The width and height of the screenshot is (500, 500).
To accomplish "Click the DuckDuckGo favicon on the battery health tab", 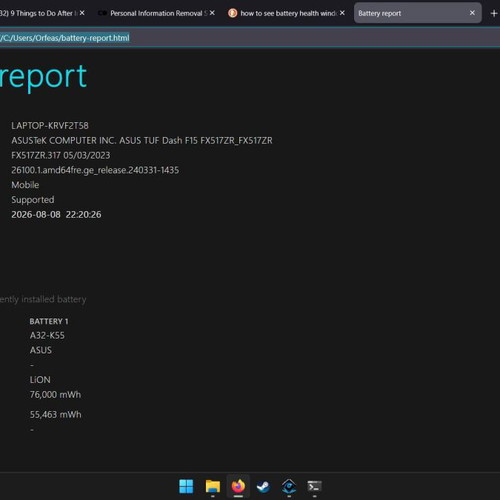I will coord(232,13).
